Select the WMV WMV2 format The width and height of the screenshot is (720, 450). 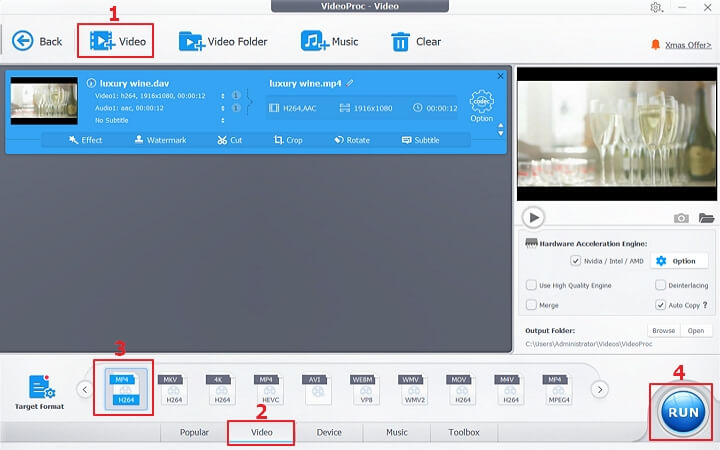414,389
